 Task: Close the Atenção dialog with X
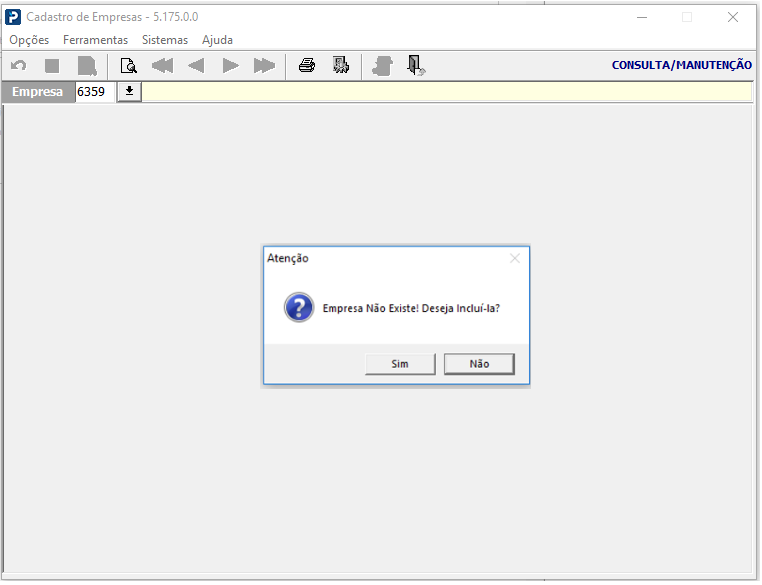(515, 258)
